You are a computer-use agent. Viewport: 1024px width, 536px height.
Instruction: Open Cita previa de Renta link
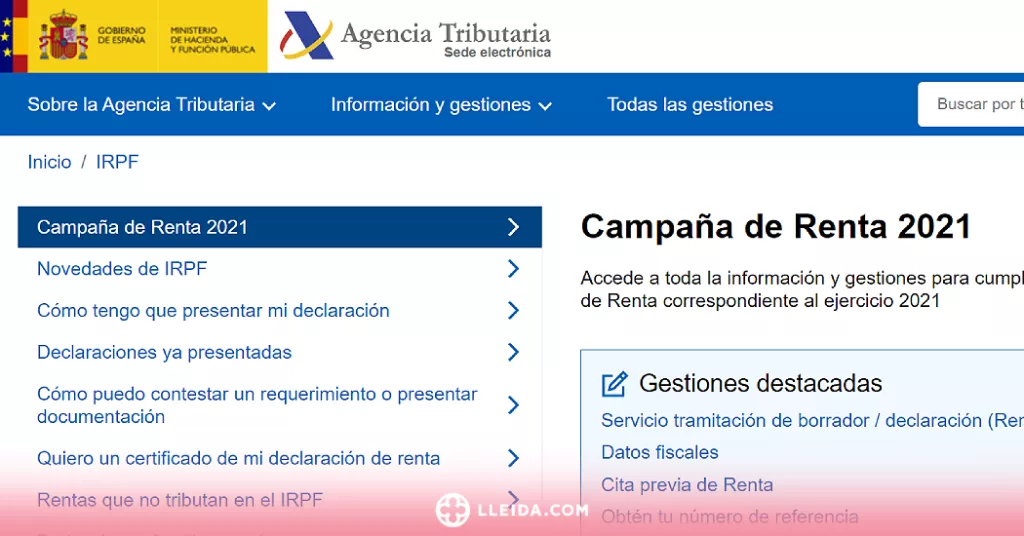click(687, 484)
